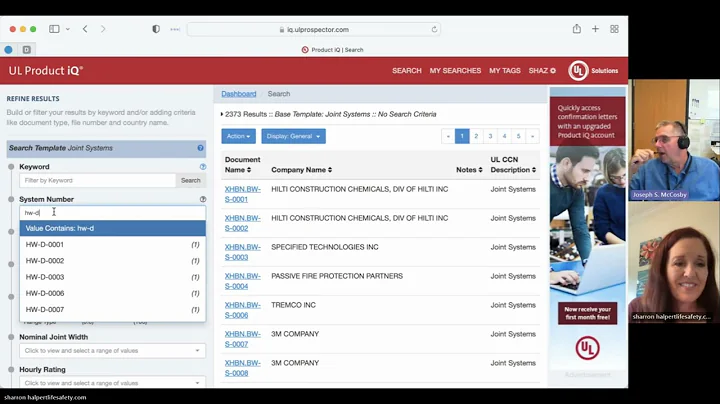The image size is (720, 404).
Task: Click the Keyword help icon
Action: (202, 167)
